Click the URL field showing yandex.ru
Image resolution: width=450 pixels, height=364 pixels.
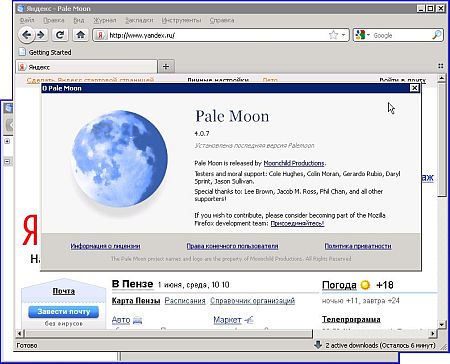pos(217,35)
